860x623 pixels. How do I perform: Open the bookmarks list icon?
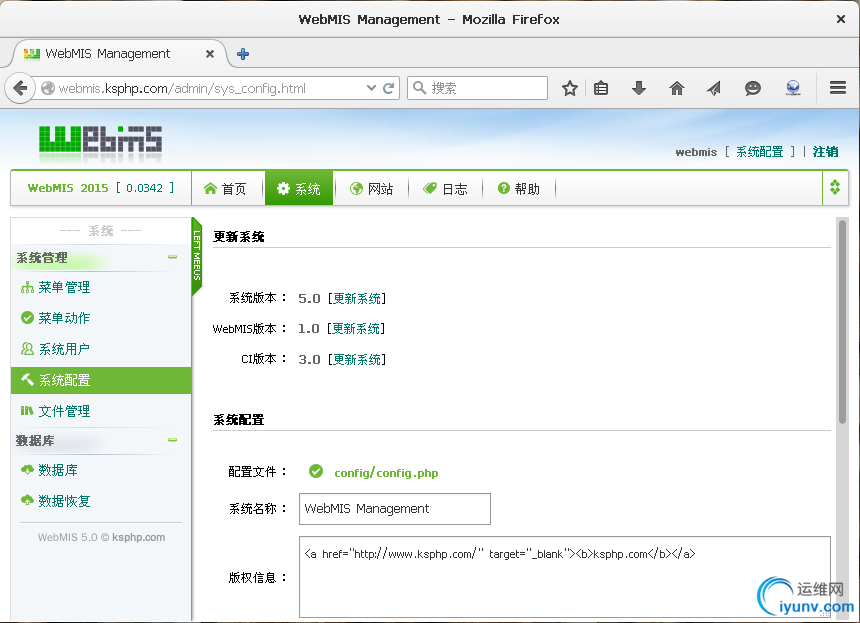[x=601, y=88]
